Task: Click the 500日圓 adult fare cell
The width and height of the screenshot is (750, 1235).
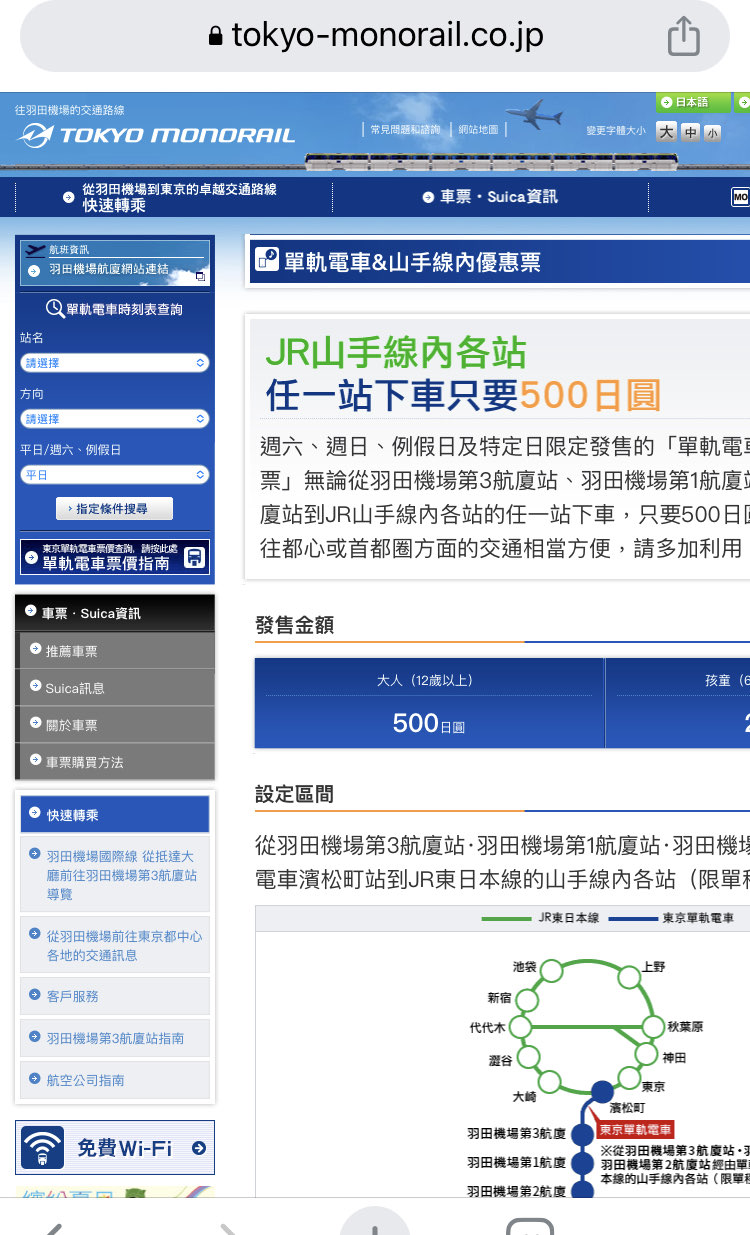Action: [430, 703]
